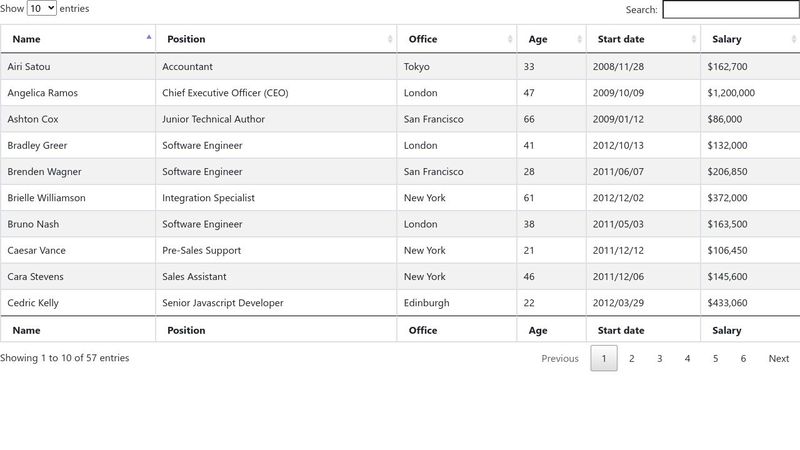Click the Salary column sort icon
800x450 pixels.
click(793, 39)
